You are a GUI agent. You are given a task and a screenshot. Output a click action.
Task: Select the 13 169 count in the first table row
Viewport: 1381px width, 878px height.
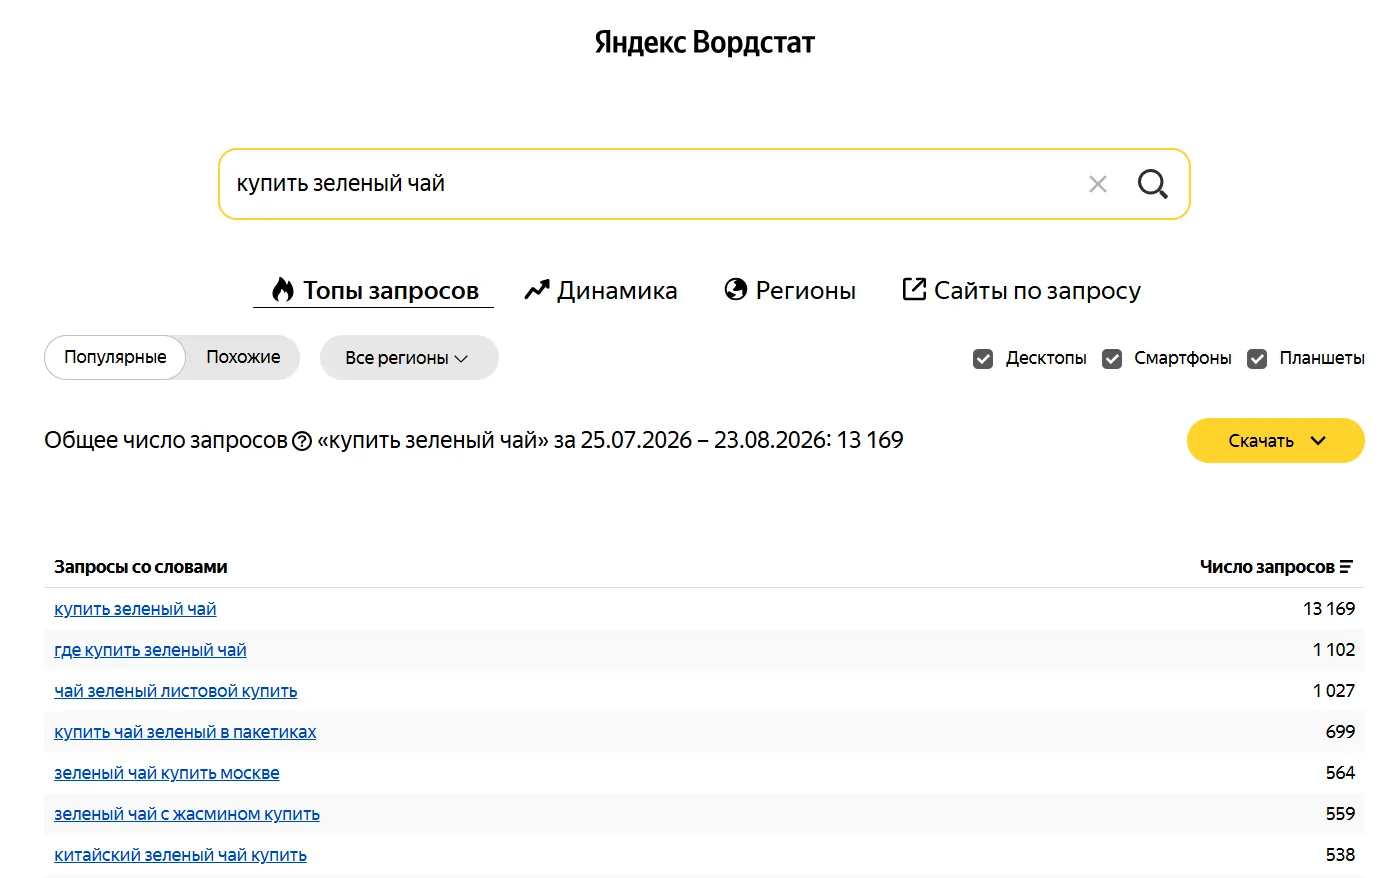coord(1329,609)
